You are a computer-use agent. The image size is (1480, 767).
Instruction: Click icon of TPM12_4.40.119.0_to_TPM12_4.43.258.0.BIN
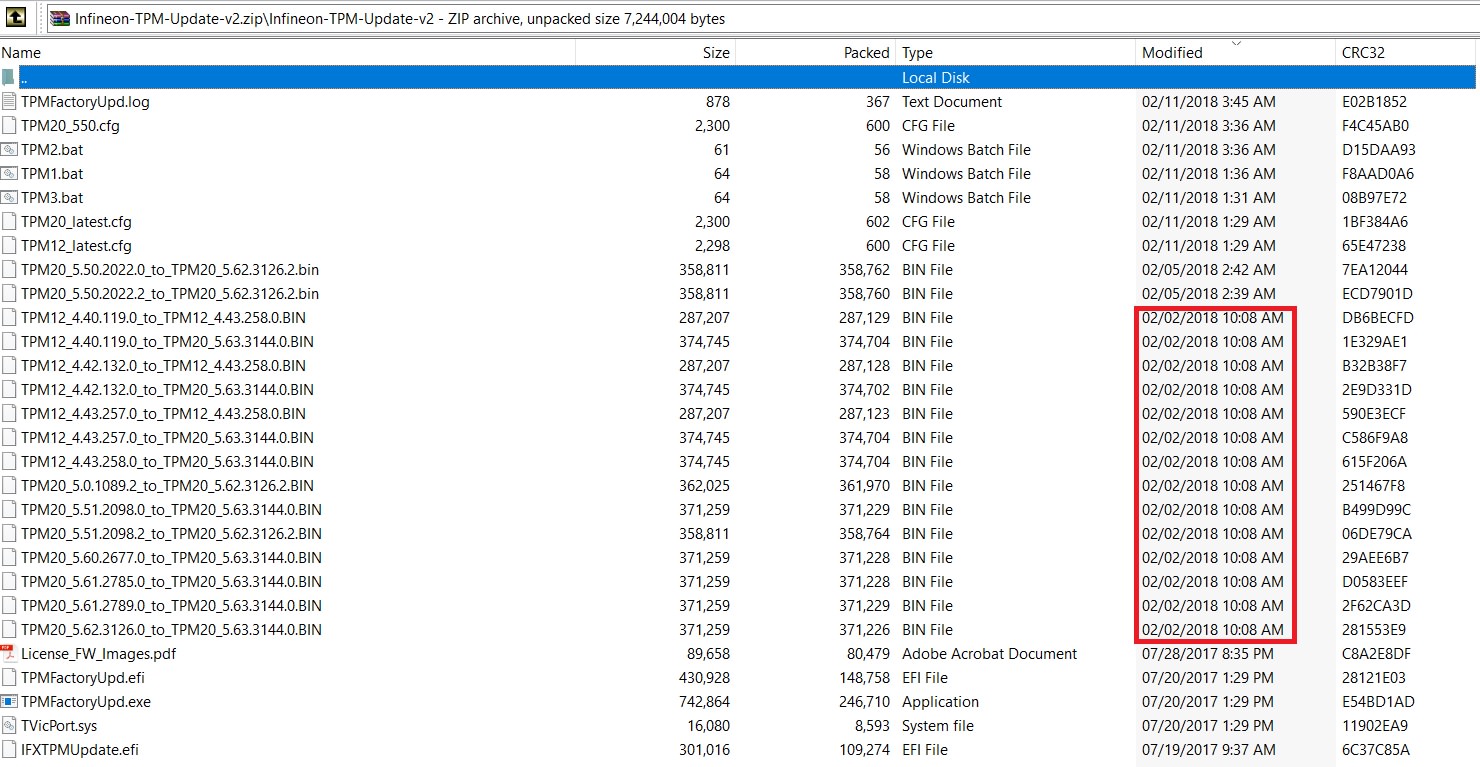pyautogui.click(x=9, y=318)
